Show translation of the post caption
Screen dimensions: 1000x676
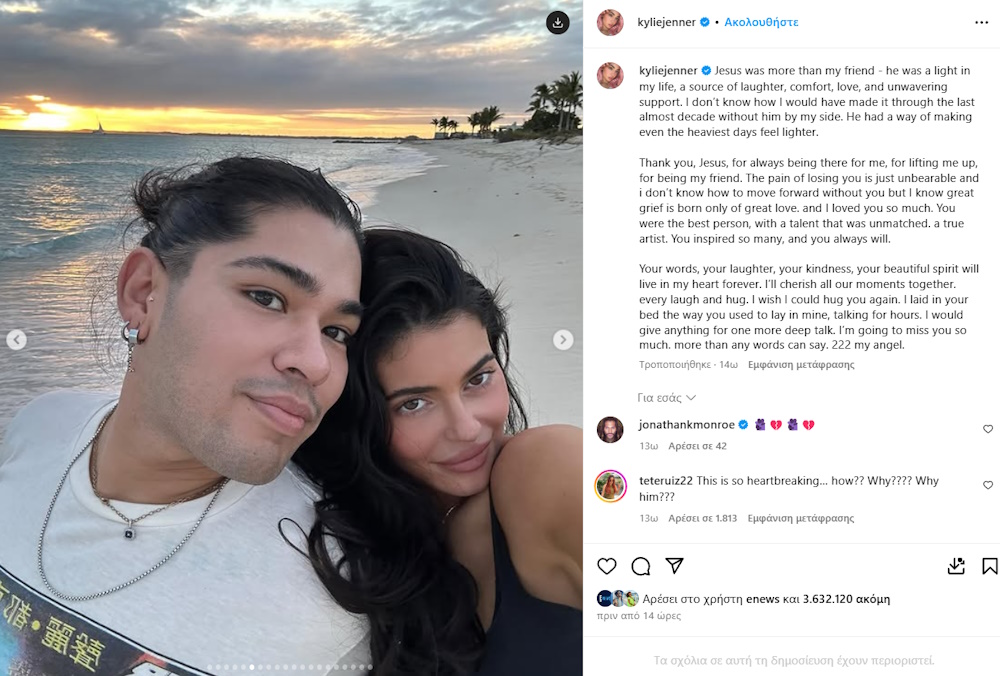pyautogui.click(x=801, y=365)
